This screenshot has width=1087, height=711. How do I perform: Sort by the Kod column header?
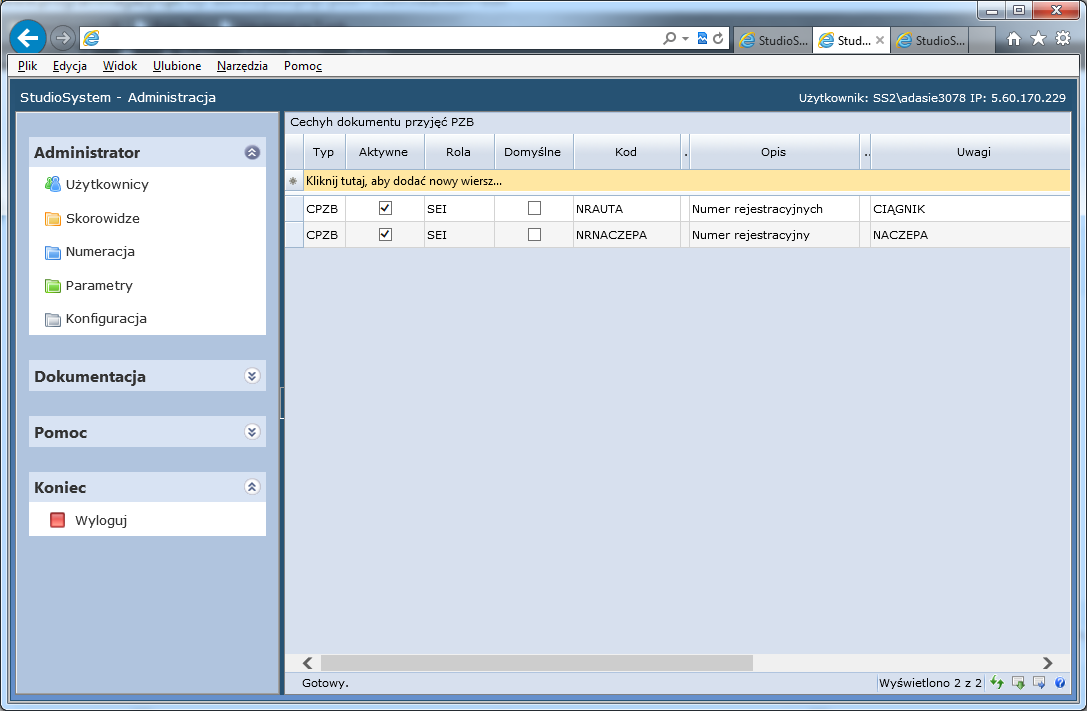click(627, 152)
